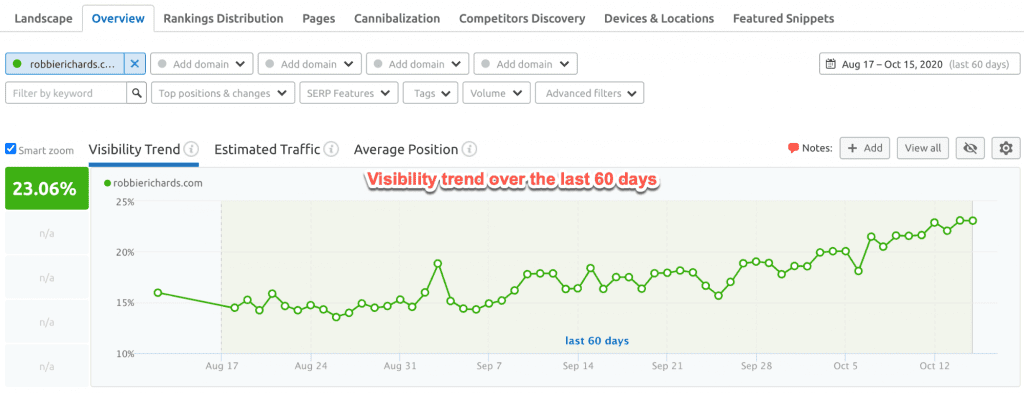
Task: Go to the Pages tab
Action: (x=319, y=18)
